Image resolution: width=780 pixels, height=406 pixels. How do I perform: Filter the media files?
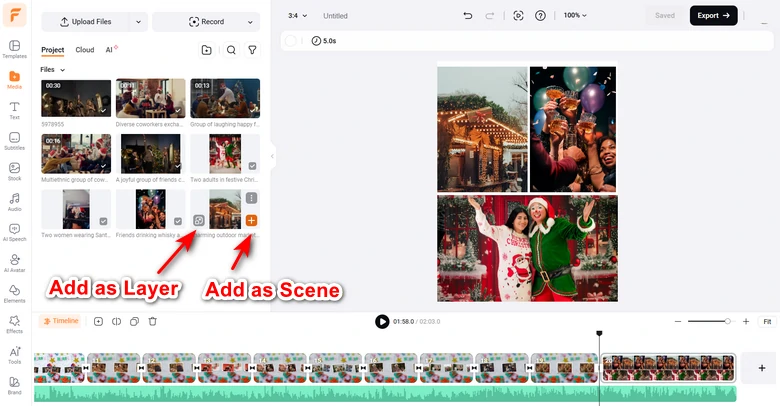[x=252, y=50]
